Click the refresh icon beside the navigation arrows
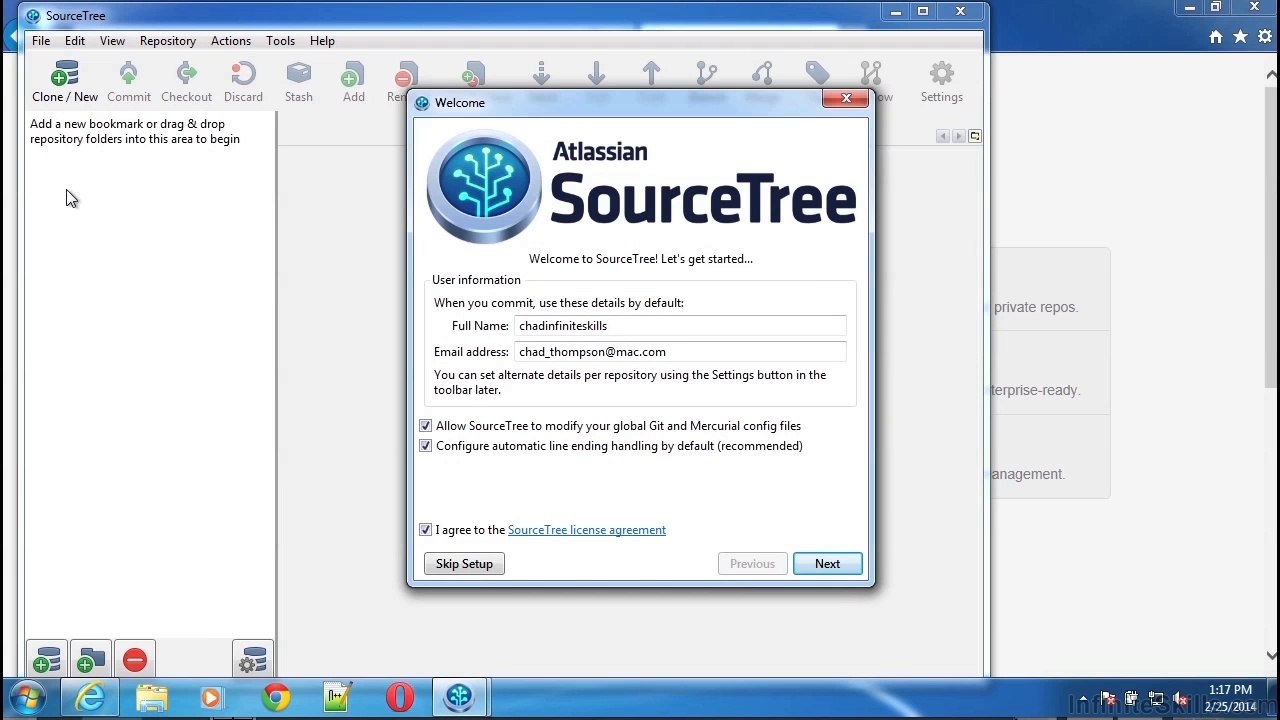 tap(975, 136)
